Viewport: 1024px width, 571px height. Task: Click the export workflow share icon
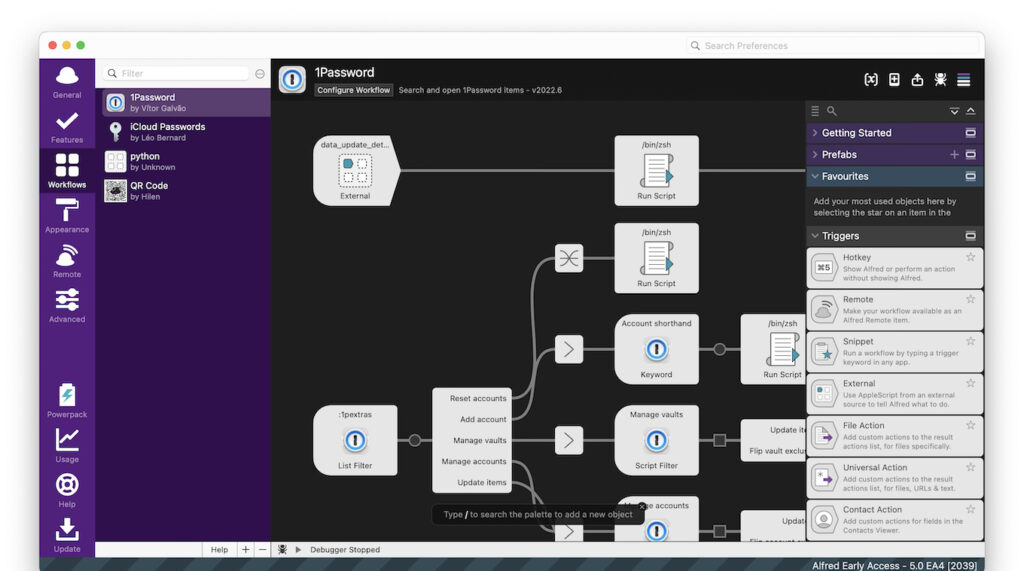pos(917,80)
